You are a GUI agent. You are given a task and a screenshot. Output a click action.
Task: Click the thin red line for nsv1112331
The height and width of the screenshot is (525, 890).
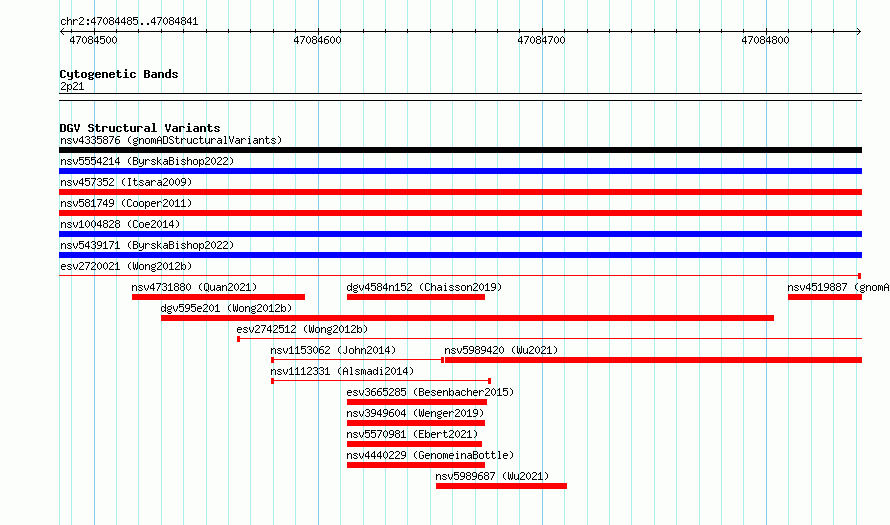(381, 381)
